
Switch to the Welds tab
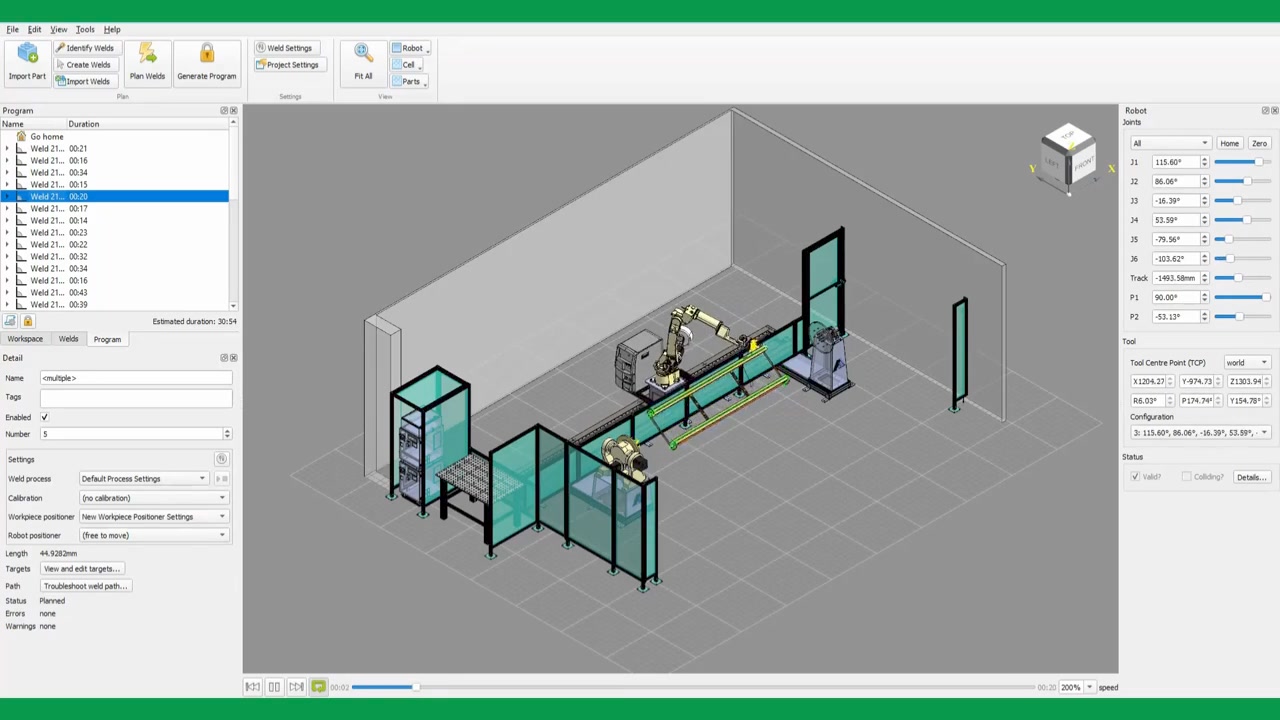pyautogui.click(x=68, y=339)
